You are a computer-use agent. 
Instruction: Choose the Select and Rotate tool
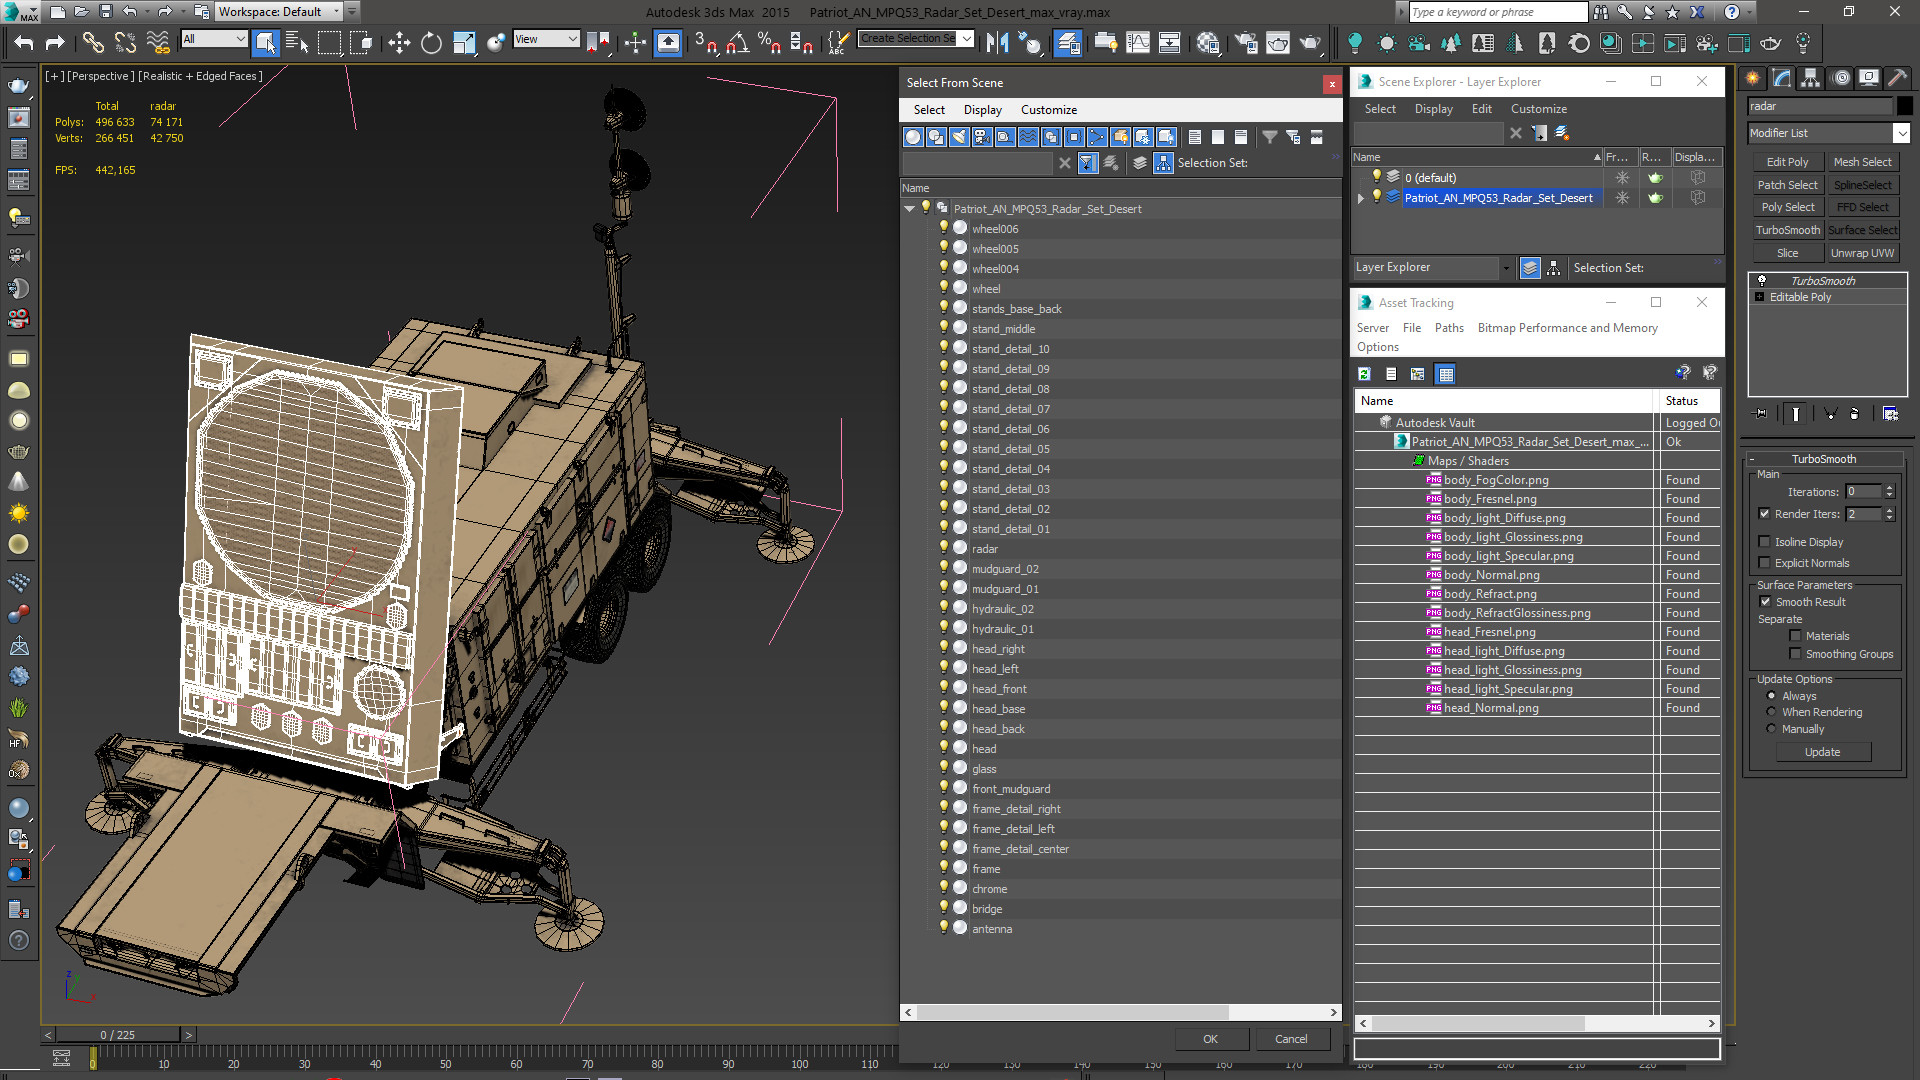pyautogui.click(x=431, y=42)
